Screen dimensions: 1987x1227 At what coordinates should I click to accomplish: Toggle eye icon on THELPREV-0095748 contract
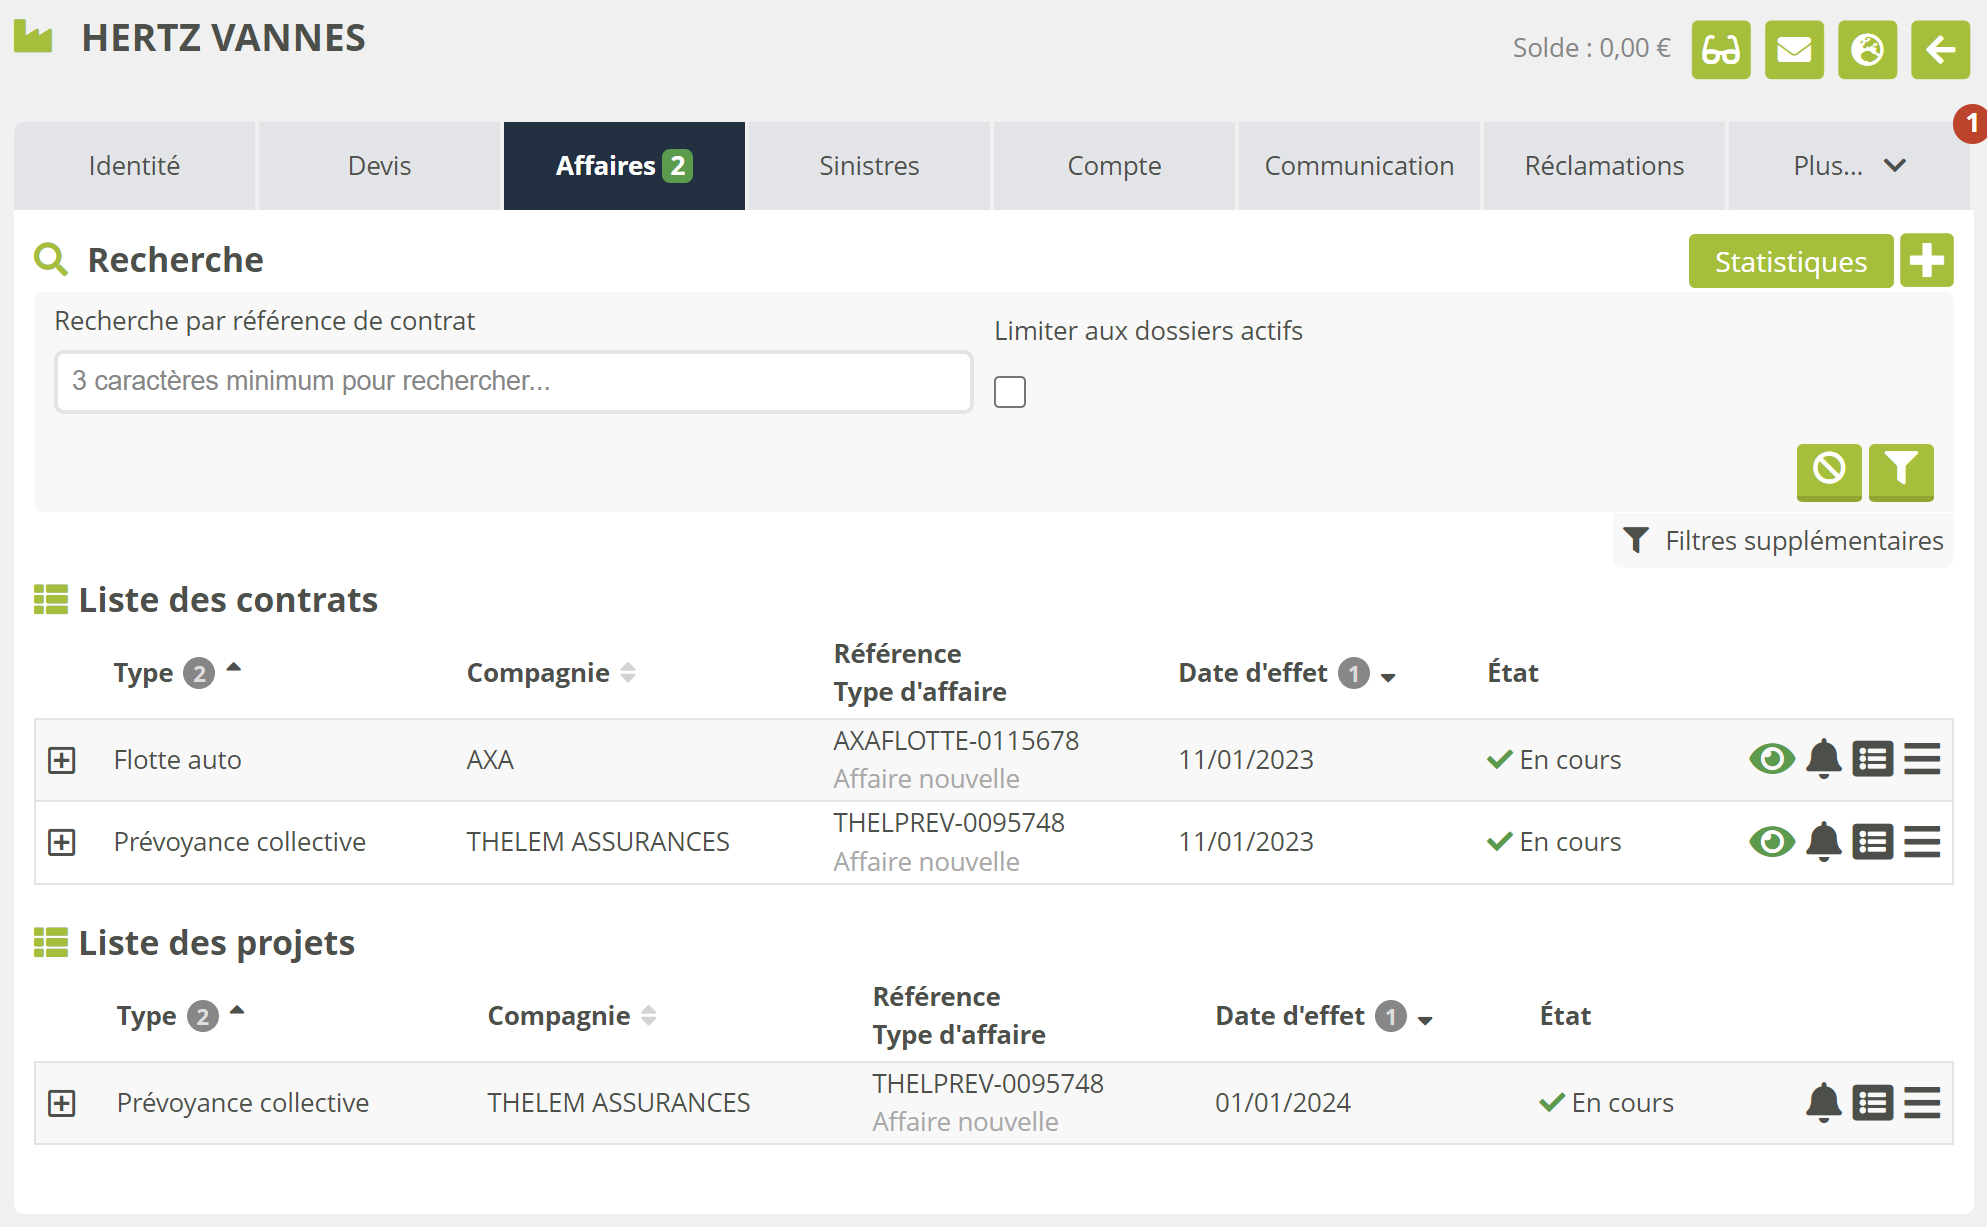pos(1772,842)
